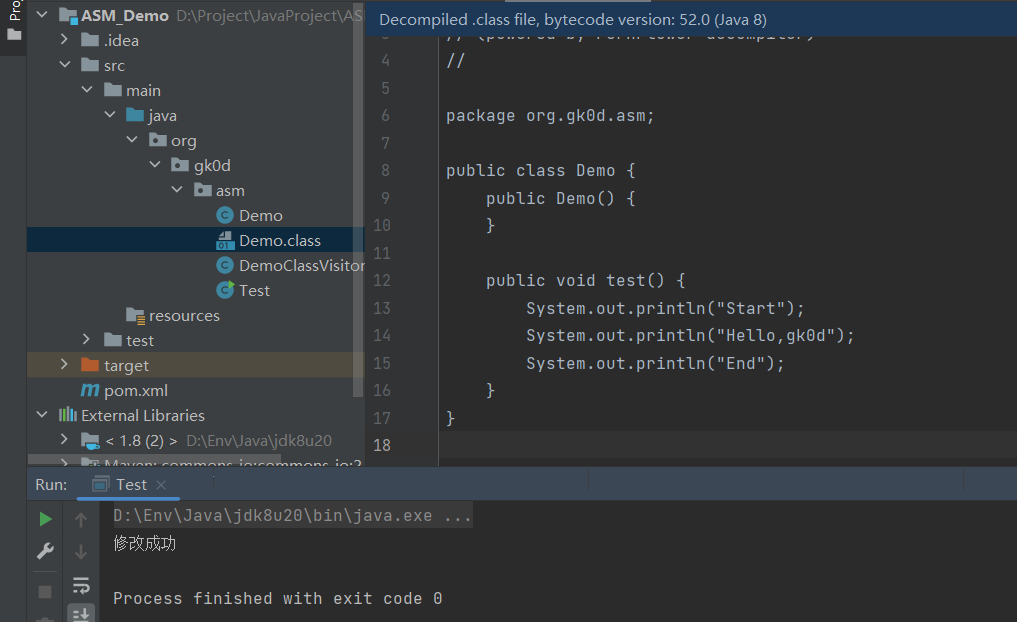Toggle scroll to end of console
The image size is (1017, 622).
[x=81, y=614]
